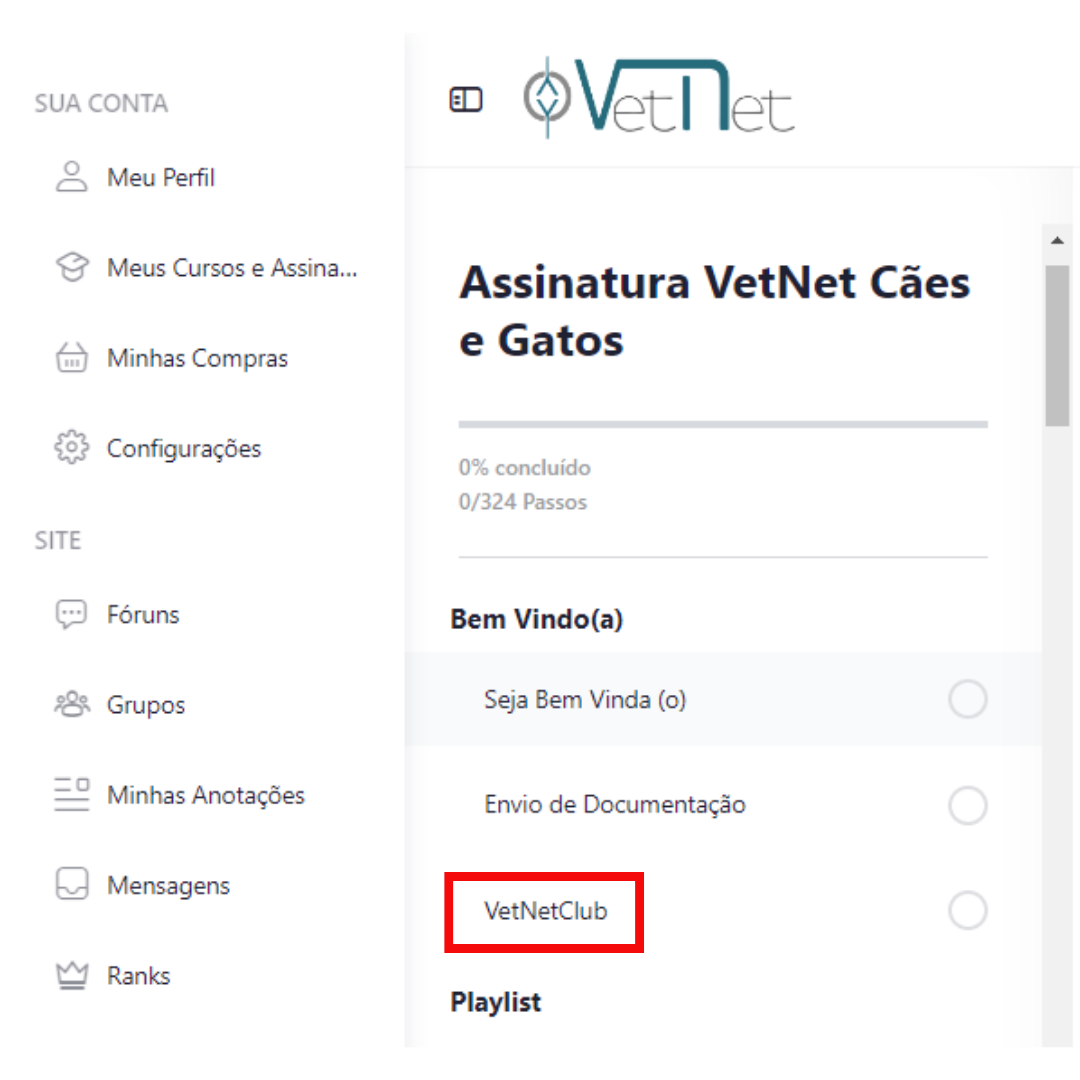
Task: Open Minhas Anotações notes icon
Action: click(x=71, y=795)
